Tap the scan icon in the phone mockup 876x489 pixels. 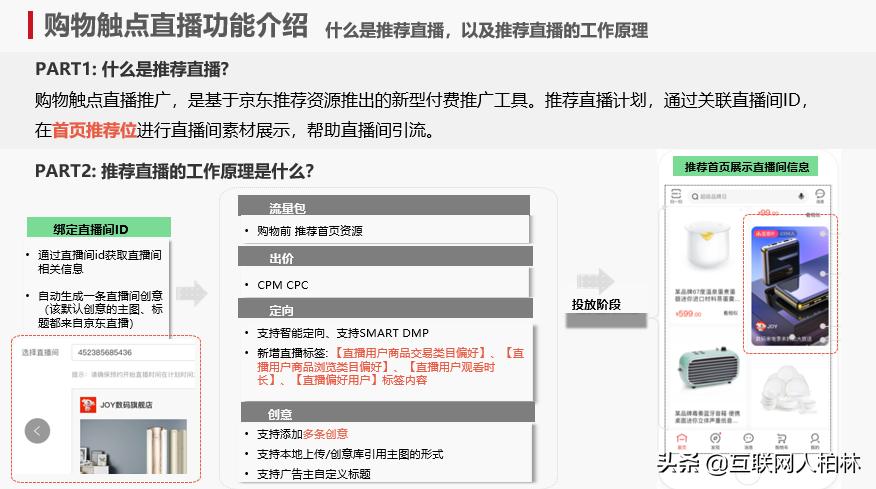(x=676, y=195)
